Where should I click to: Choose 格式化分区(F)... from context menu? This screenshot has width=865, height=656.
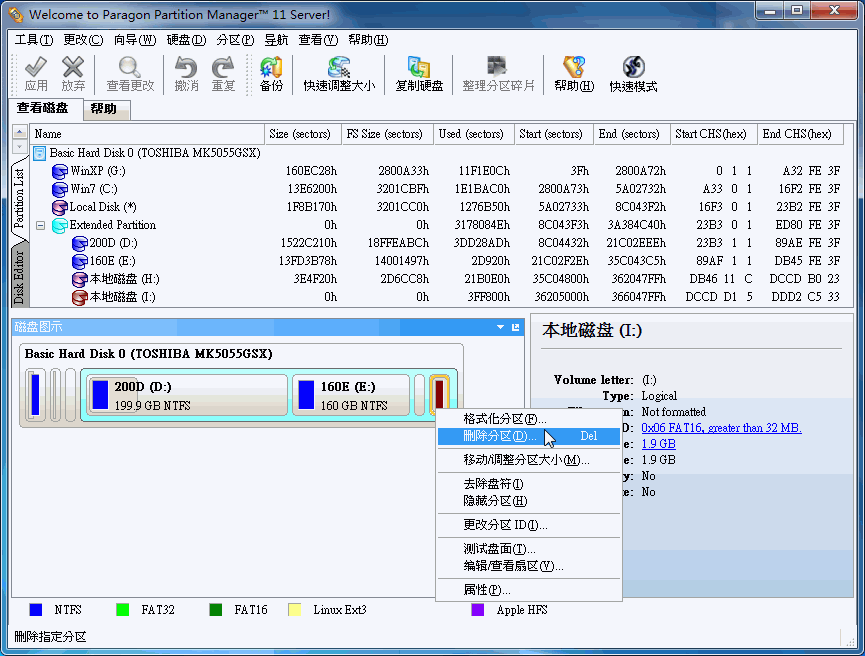[x=529, y=419]
